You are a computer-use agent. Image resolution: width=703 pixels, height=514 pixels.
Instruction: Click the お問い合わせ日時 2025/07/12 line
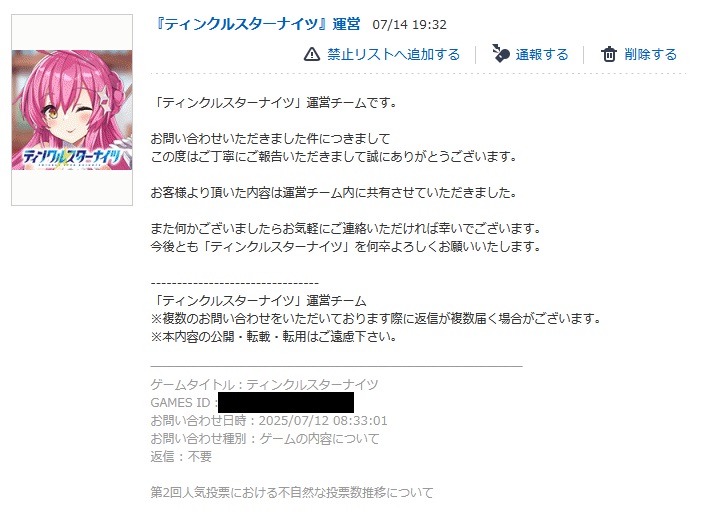click(x=269, y=420)
